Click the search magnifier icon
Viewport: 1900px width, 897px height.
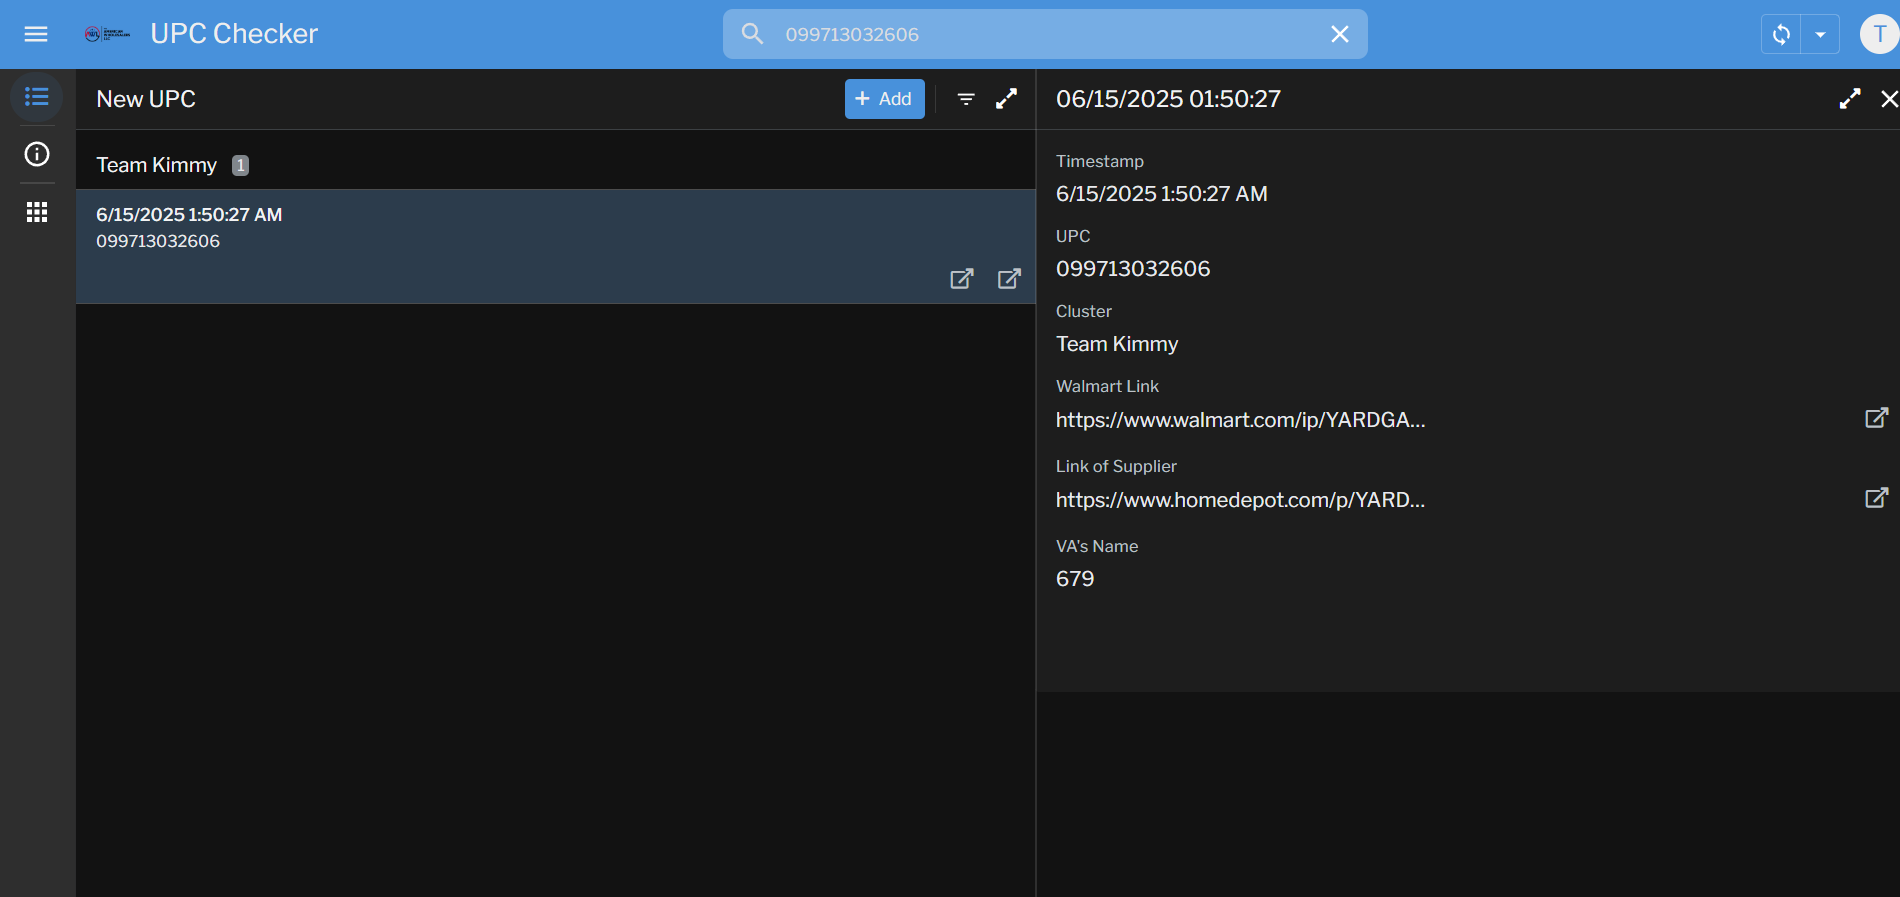coord(752,34)
